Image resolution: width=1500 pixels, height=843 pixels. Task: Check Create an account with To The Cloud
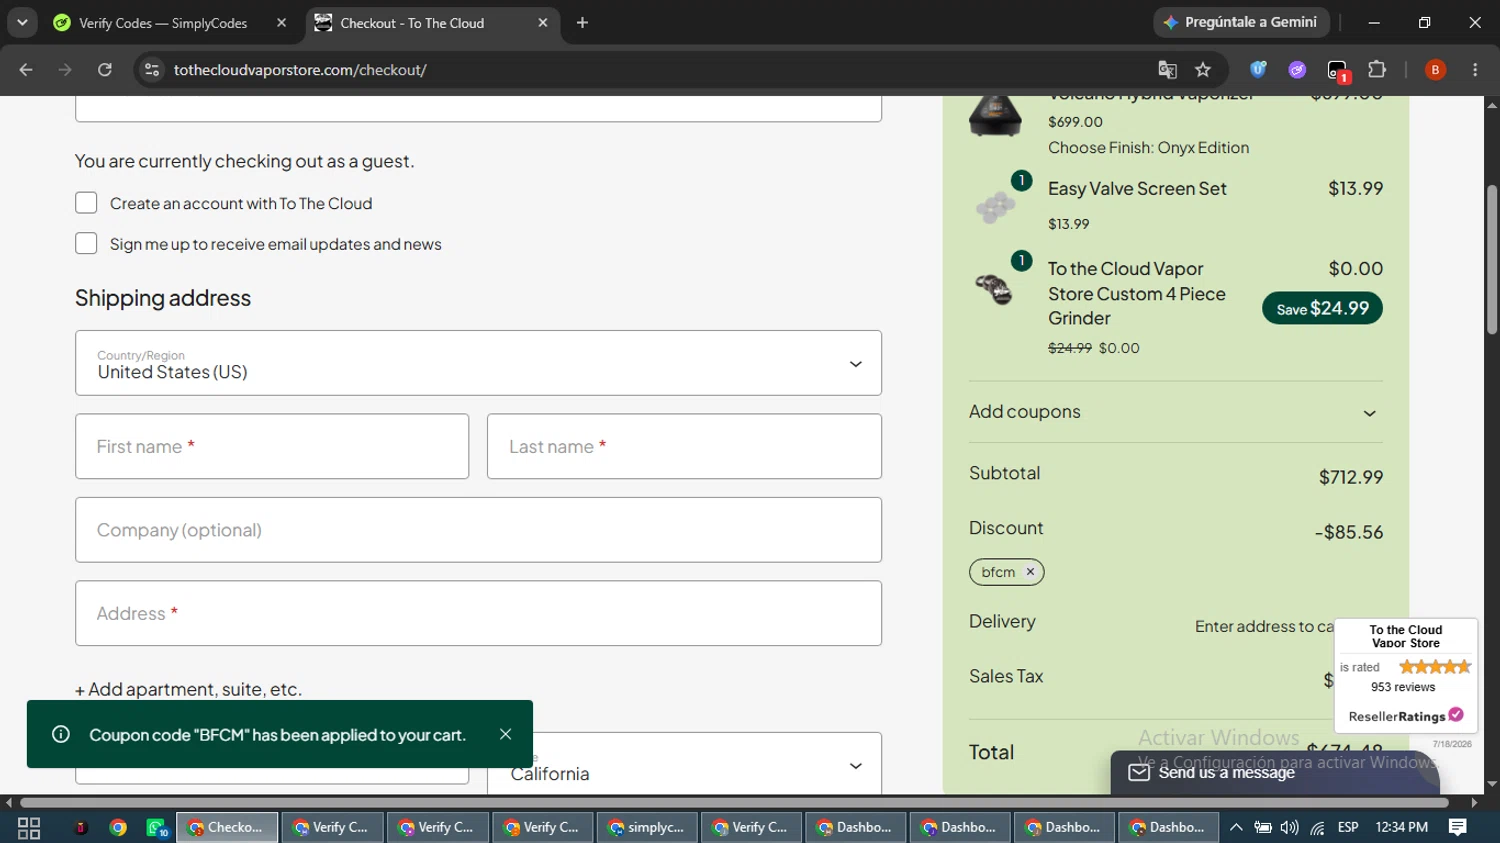(86, 203)
